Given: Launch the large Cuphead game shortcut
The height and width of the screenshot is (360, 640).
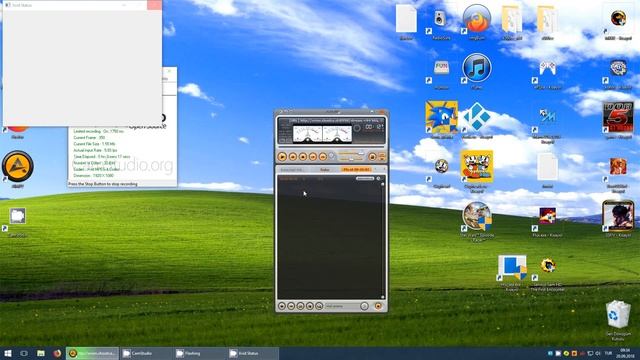Looking at the screenshot, I should coord(476,166).
